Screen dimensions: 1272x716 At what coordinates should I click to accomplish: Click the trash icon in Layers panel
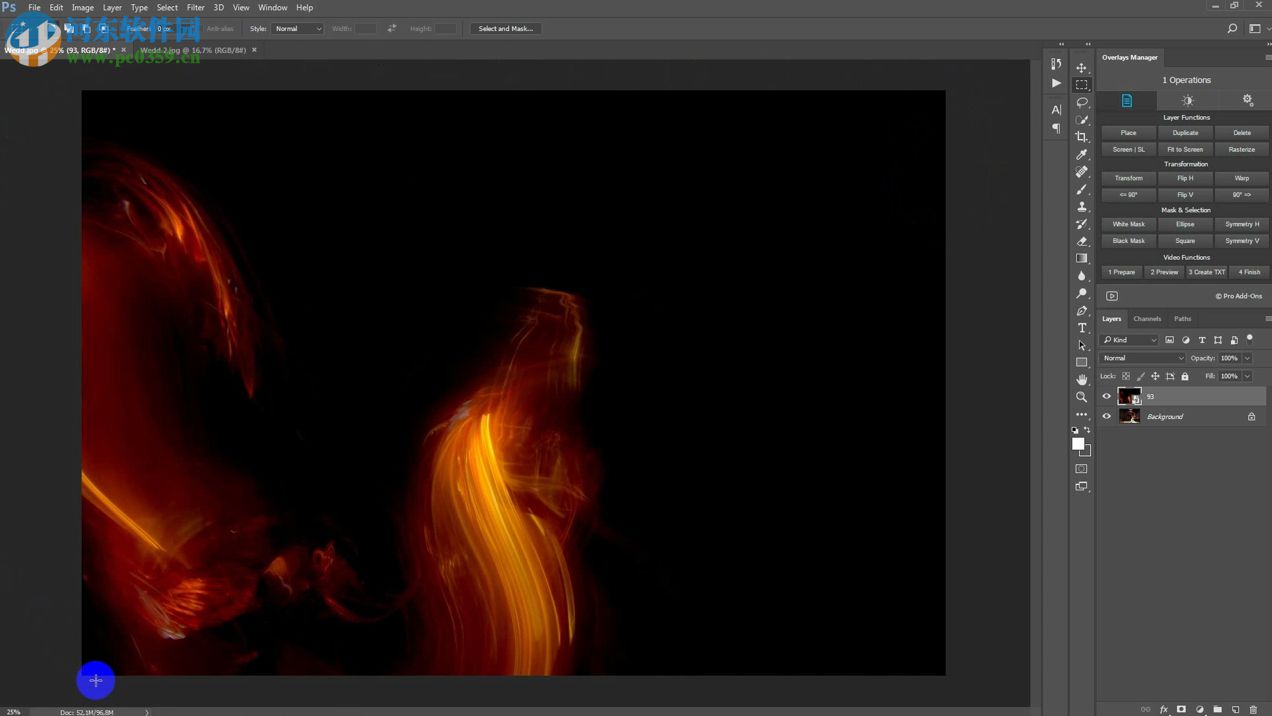click(1253, 709)
